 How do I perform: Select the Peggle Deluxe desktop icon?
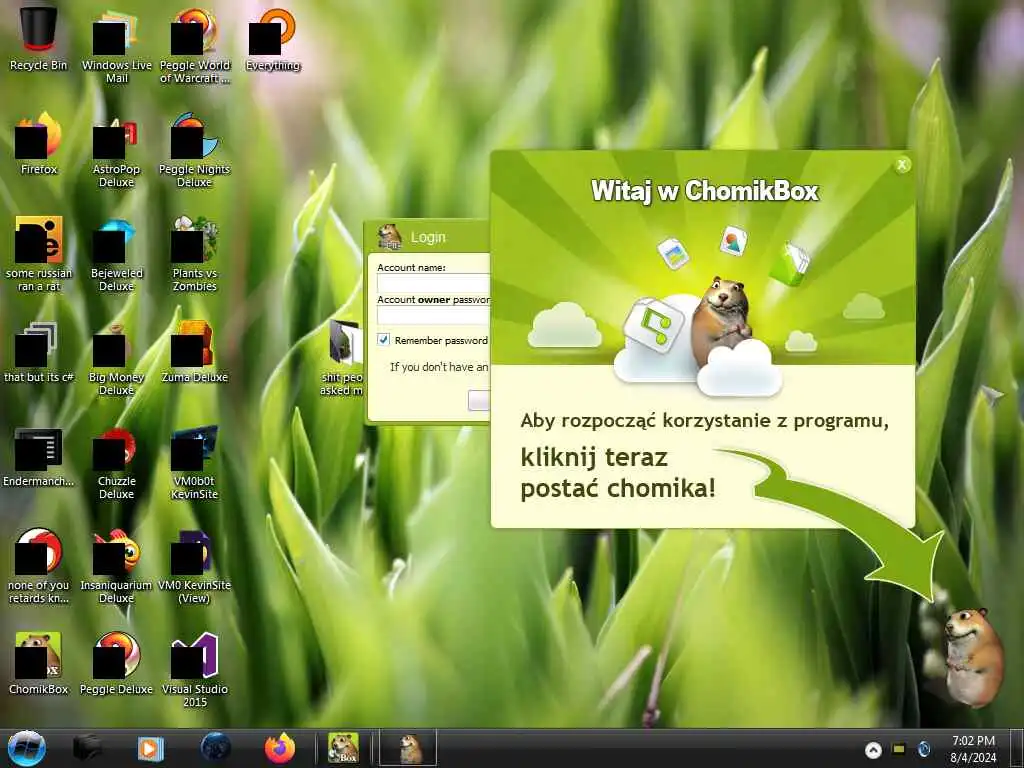click(116, 664)
